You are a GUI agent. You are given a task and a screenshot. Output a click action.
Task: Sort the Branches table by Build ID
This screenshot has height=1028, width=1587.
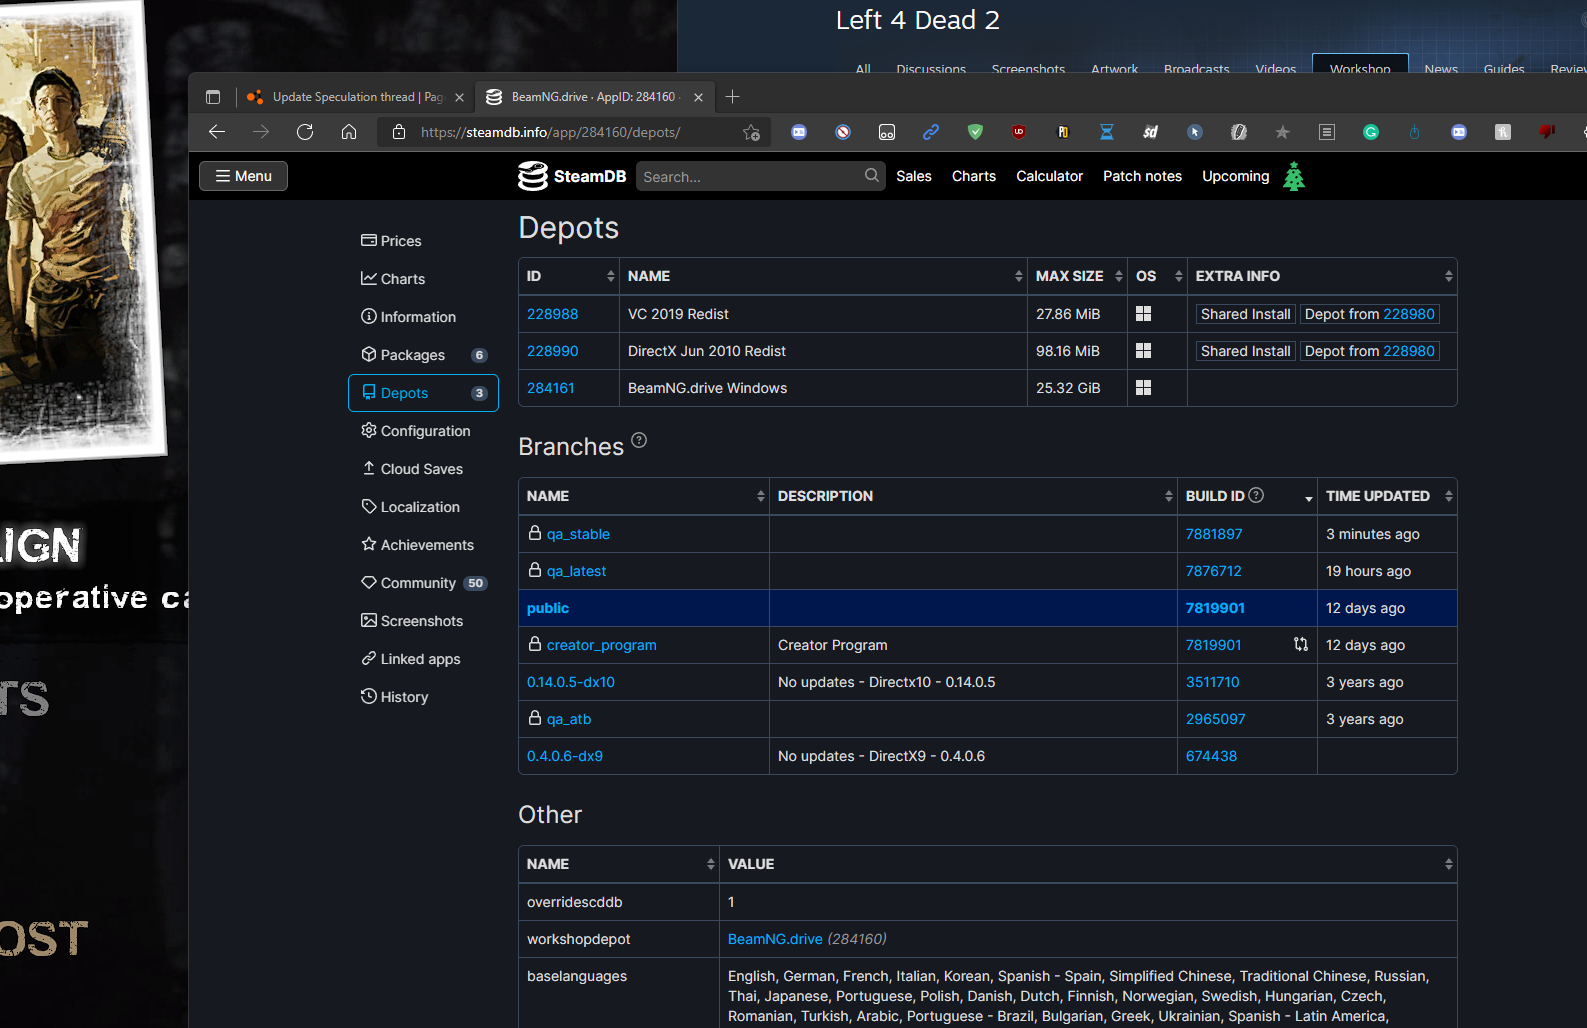click(x=1247, y=496)
